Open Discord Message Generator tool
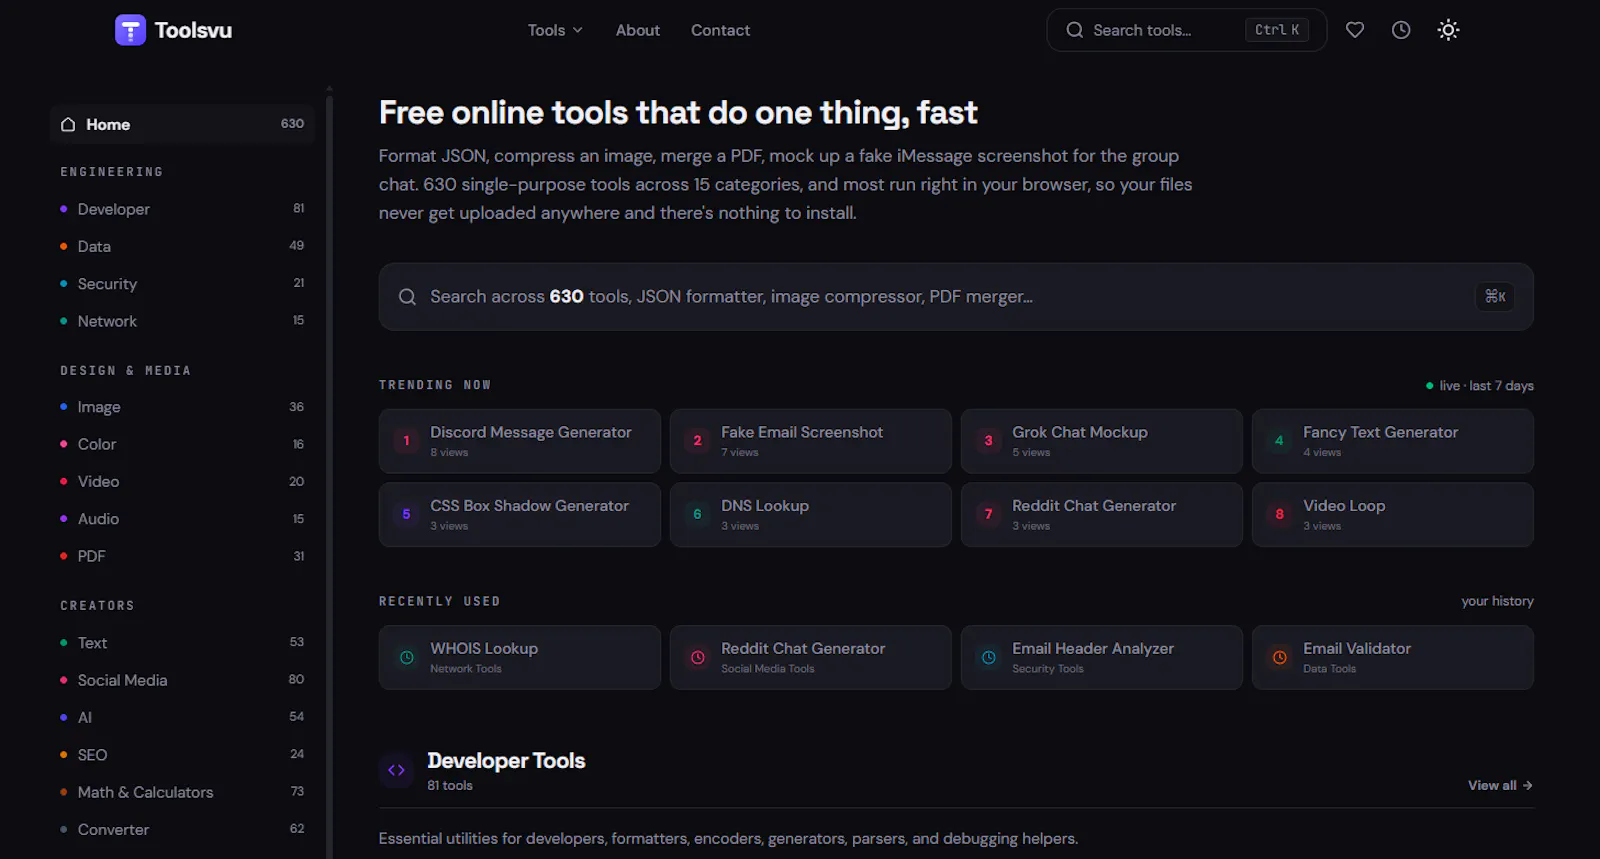1600x859 pixels. coord(520,441)
